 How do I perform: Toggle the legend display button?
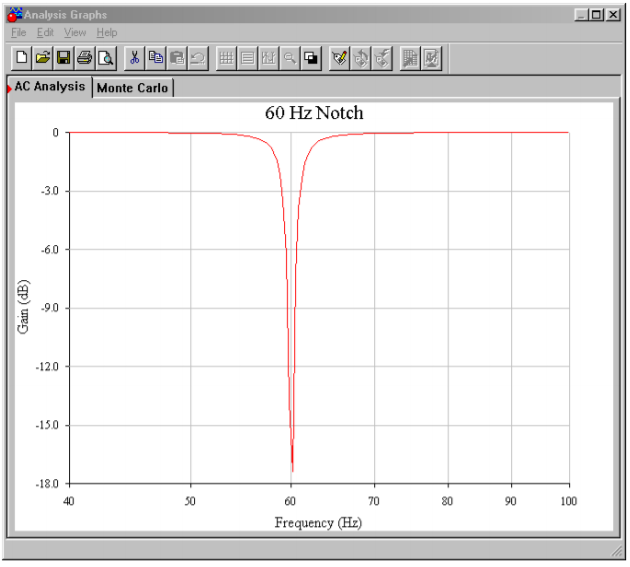[247, 58]
